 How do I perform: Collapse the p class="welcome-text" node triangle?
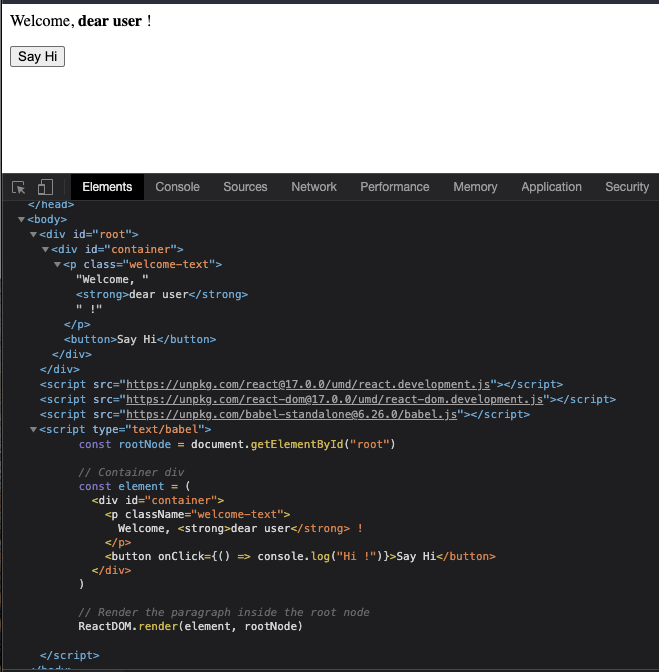57,264
